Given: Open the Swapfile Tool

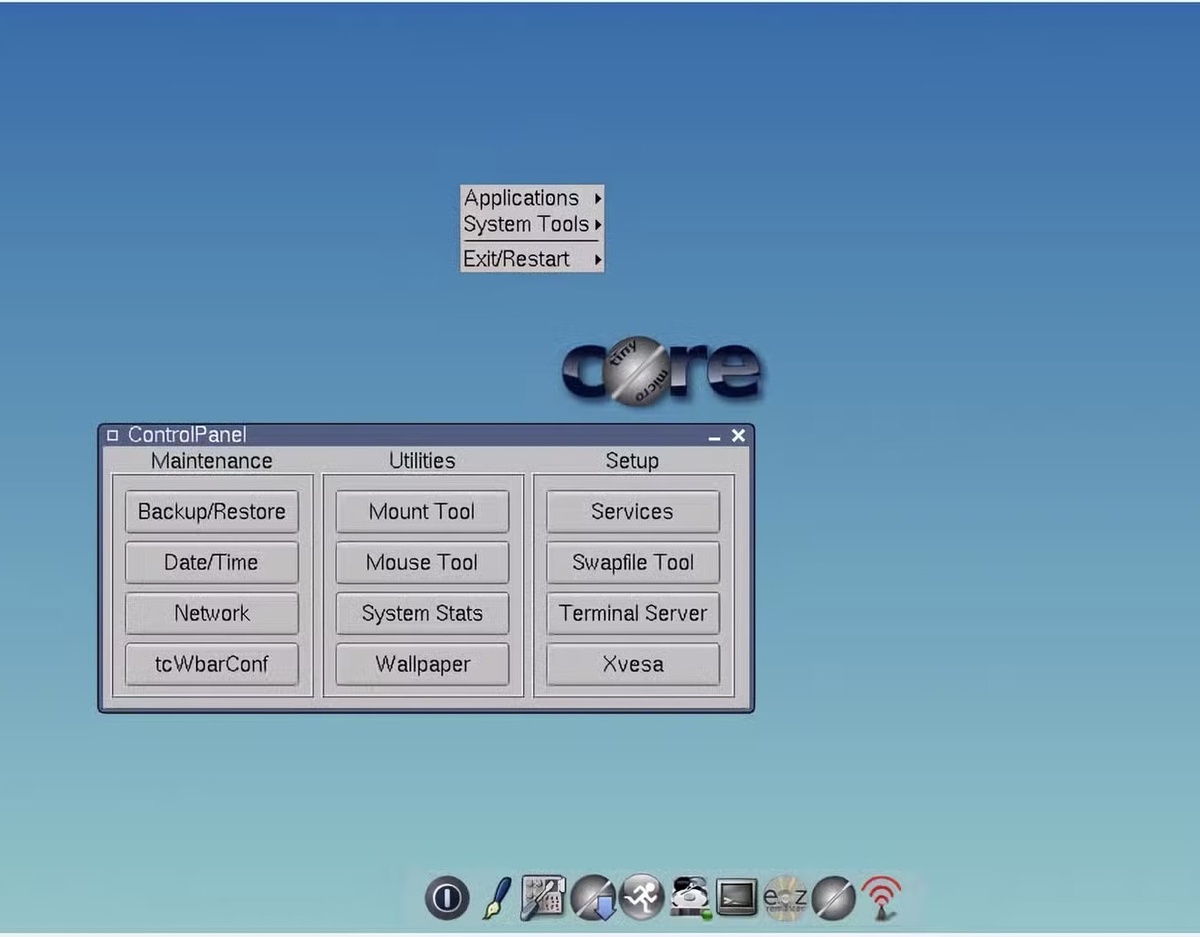Looking at the screenshot, I should pyautogui.click(x=633, y=562).
